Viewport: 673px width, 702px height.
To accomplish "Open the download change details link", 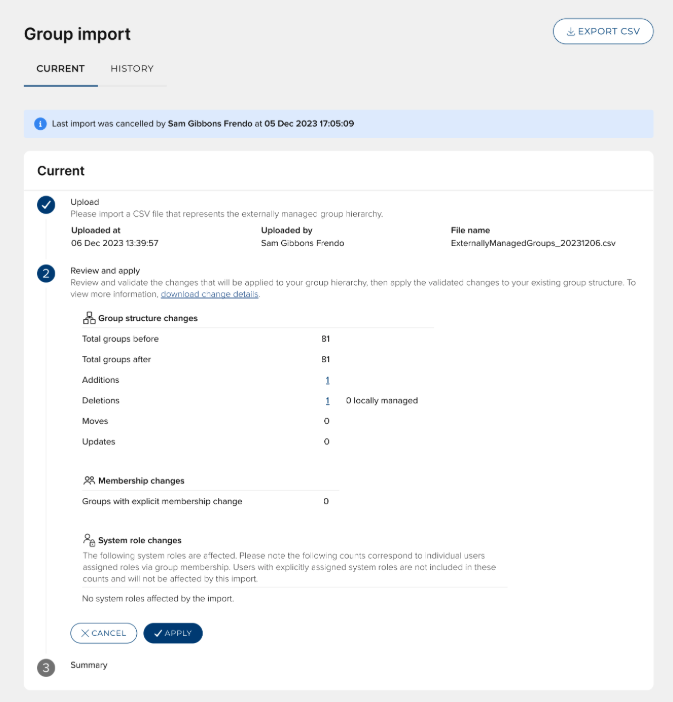I will [x=209, y=294].
